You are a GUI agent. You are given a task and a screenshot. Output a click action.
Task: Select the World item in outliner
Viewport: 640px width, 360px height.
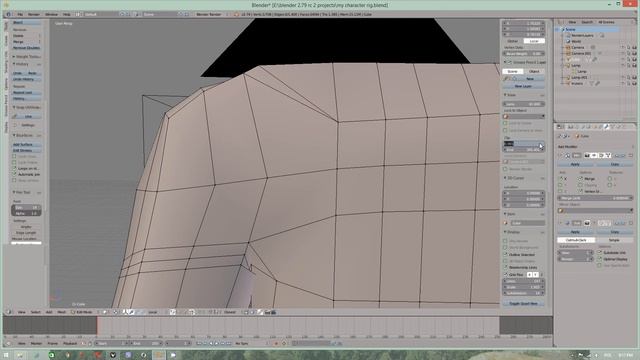point(576,41)
